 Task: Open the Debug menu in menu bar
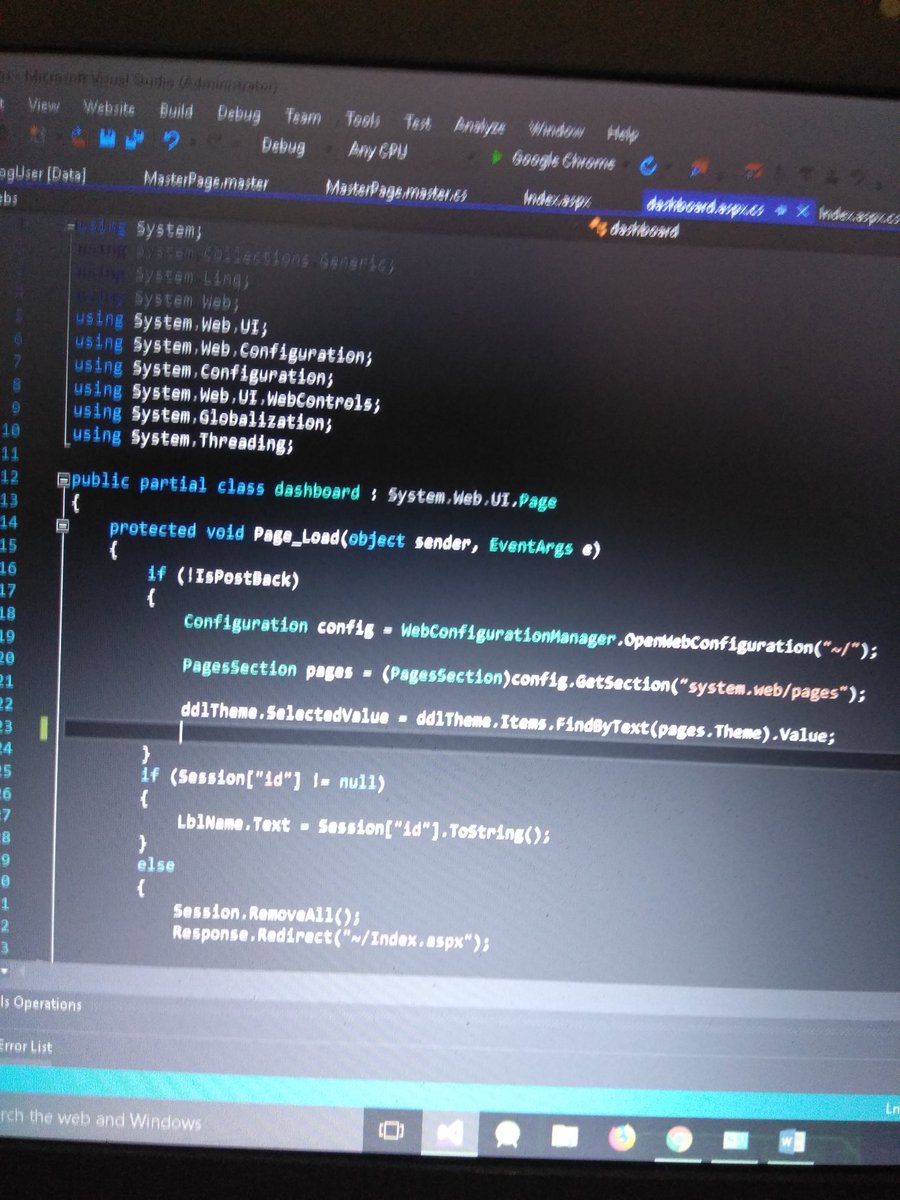click(238, 114)
